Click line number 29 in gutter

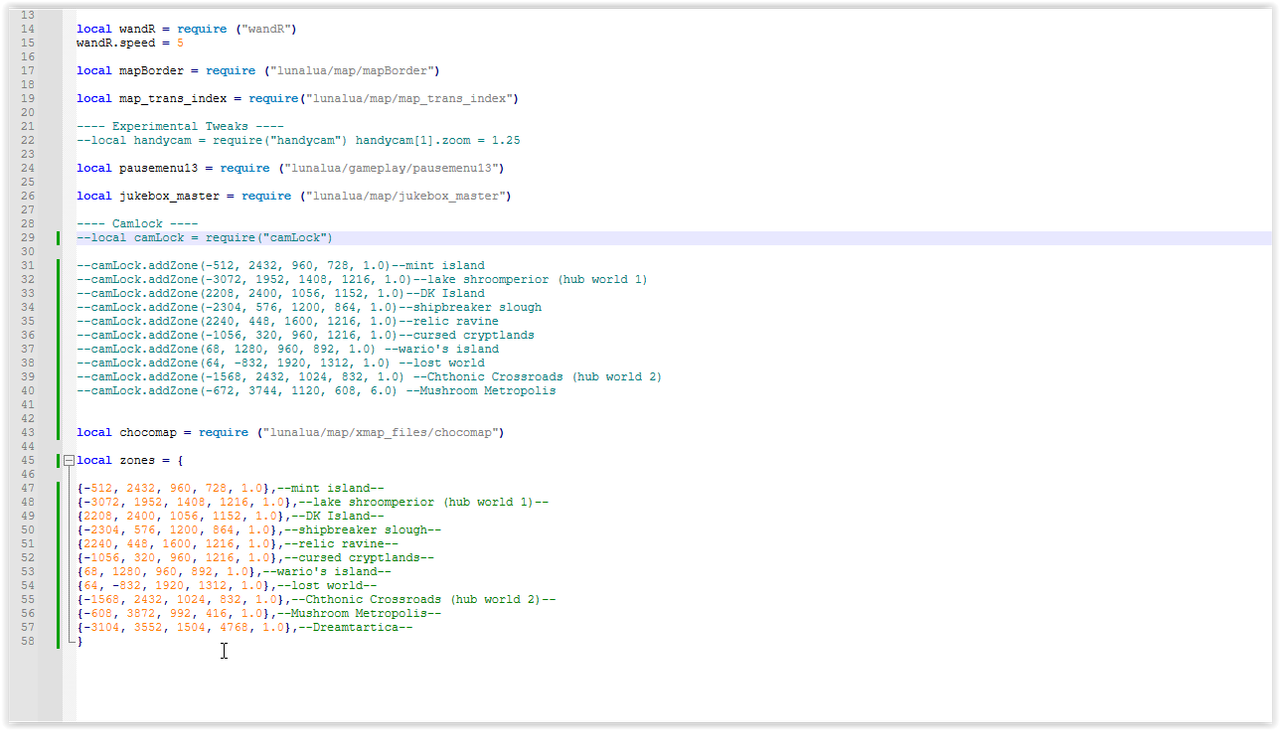[x=27, y=238]
